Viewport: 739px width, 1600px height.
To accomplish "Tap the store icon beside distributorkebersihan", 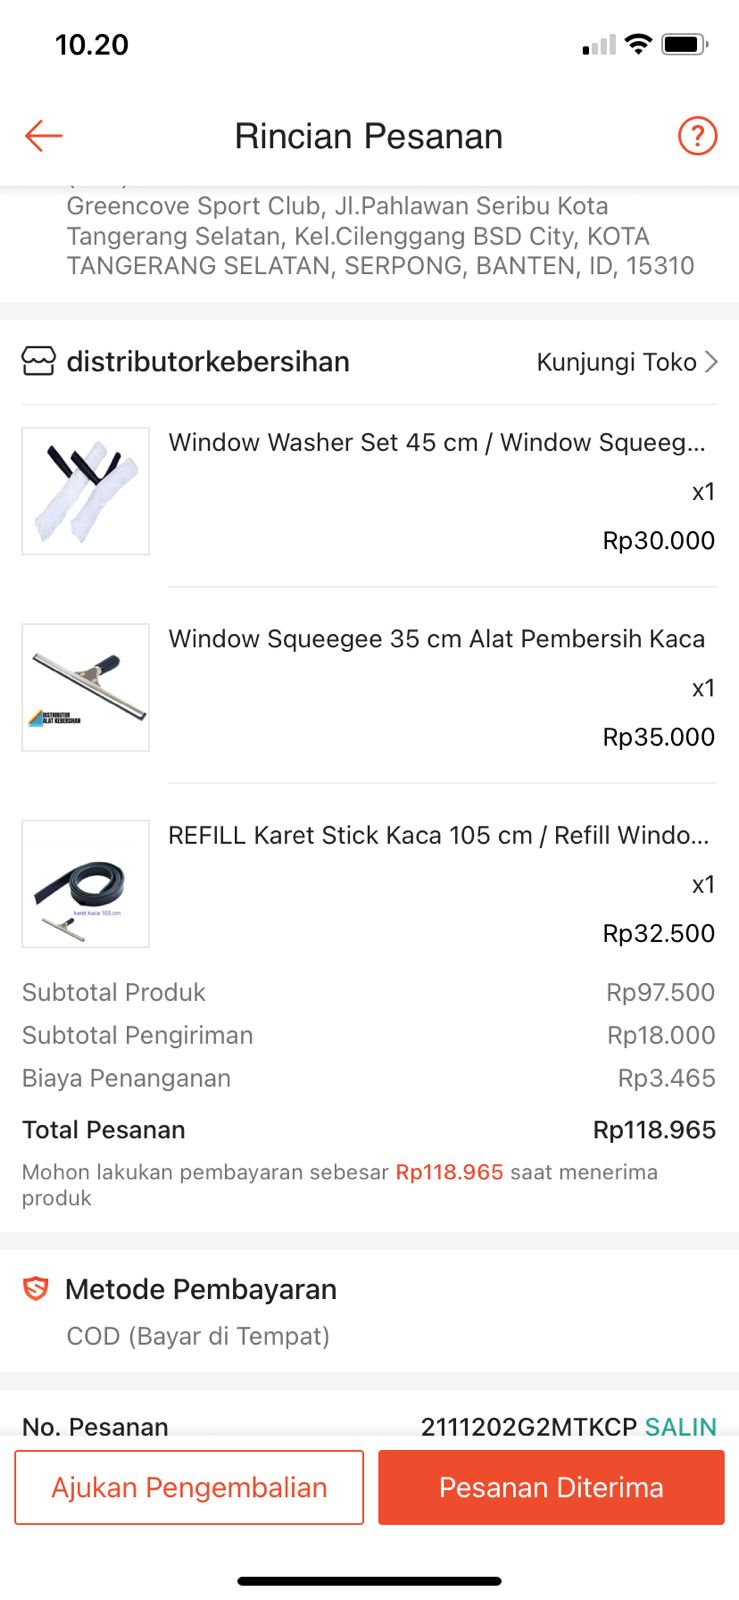I will 39,361.
